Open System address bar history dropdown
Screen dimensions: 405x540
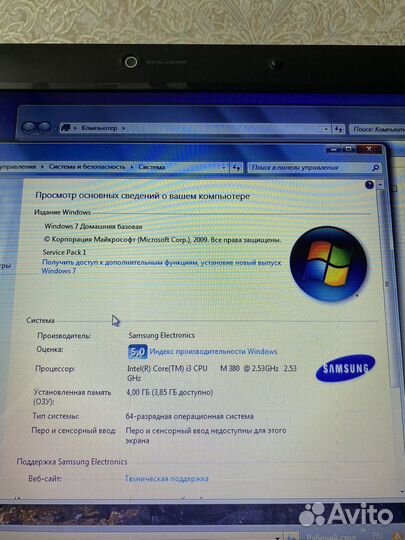(224, 168)
